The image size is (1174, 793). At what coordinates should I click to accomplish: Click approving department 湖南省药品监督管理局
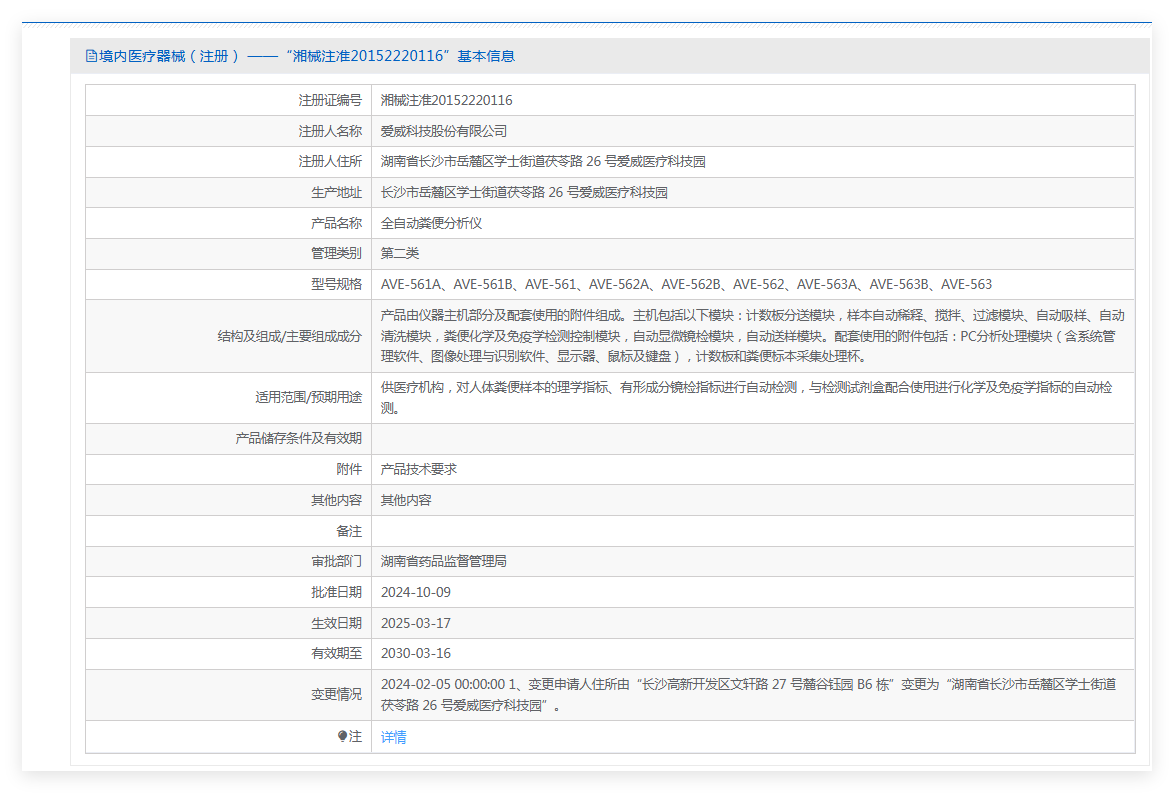pos(444,561)
